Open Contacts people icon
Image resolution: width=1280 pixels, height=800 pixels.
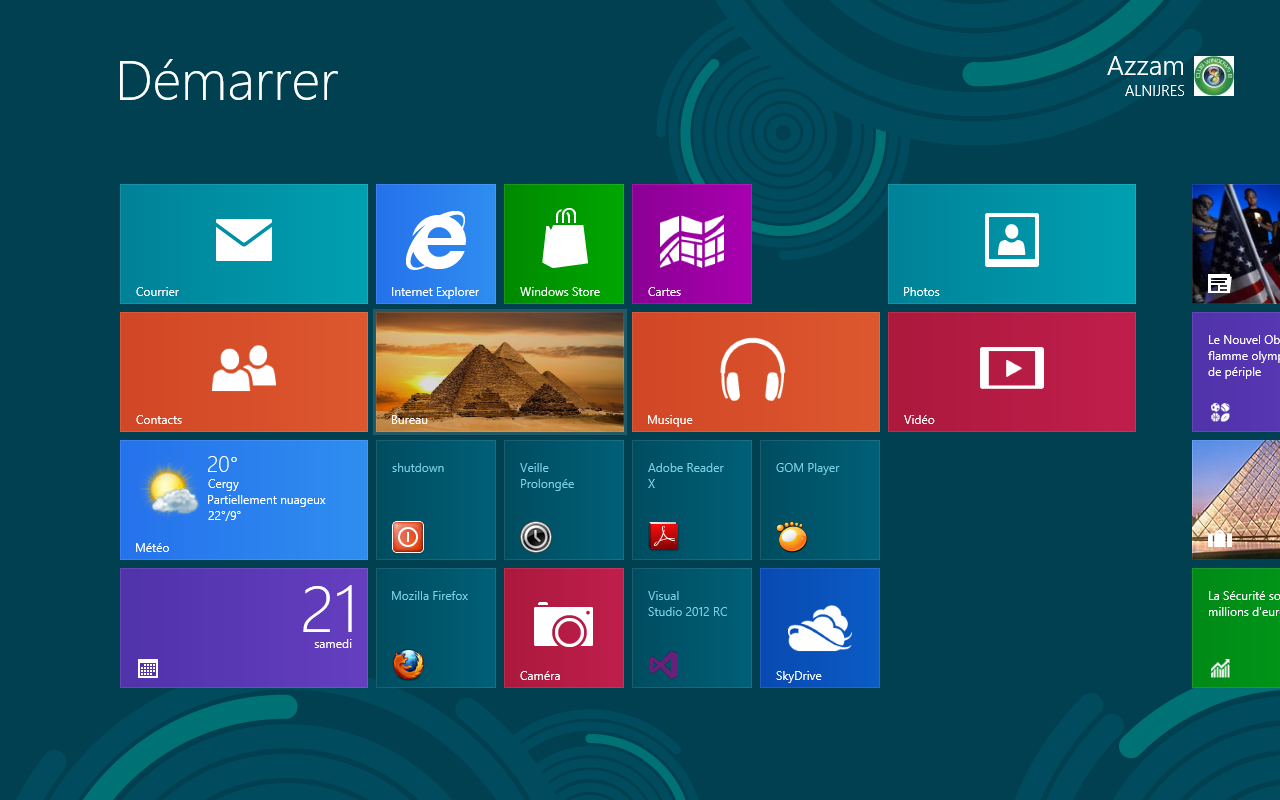click(x=244, y=368)
